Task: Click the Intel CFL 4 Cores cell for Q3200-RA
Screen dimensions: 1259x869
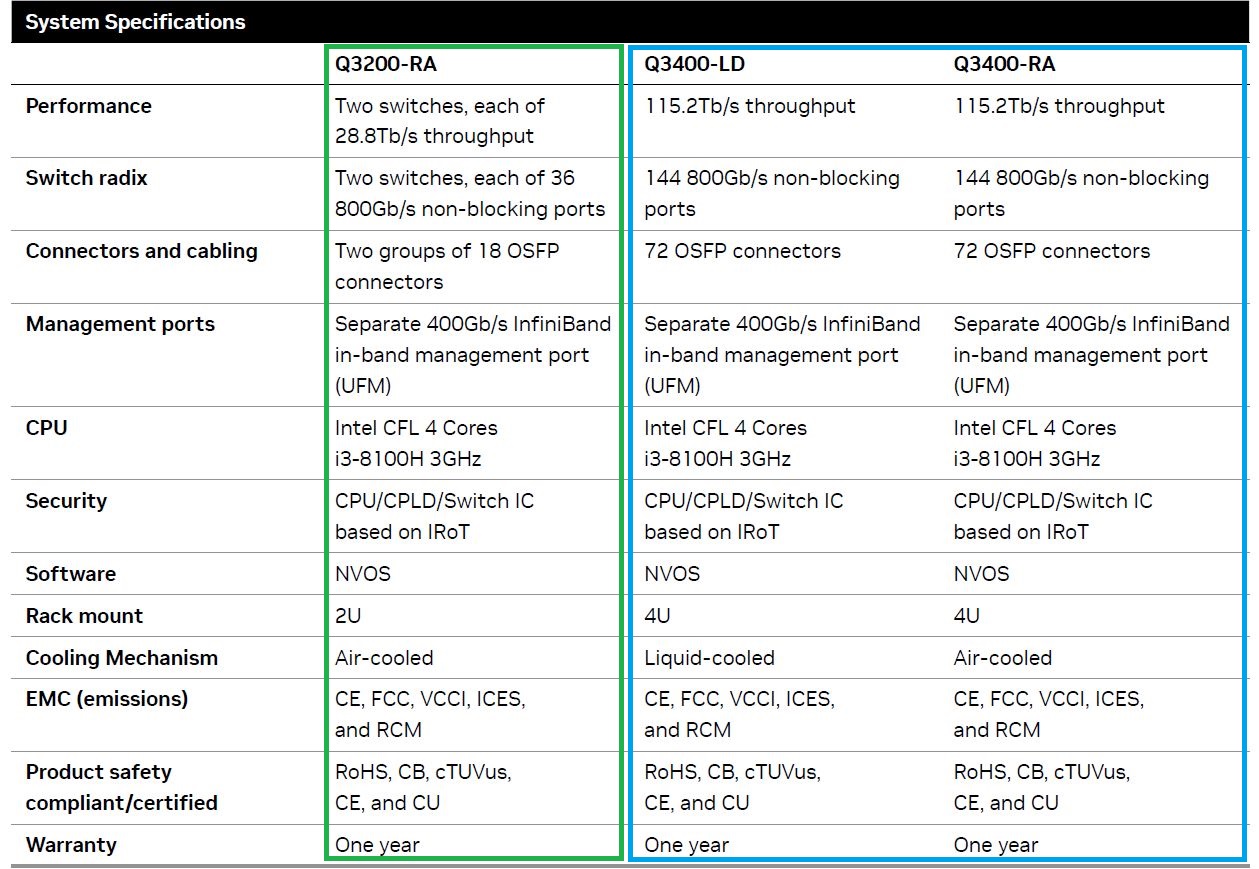Action: coord(415,428)
